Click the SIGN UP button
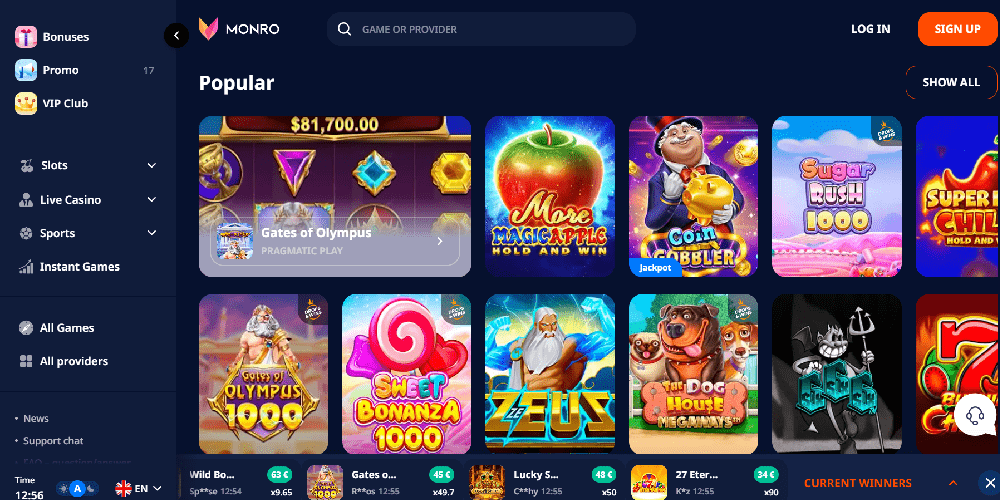Image resolution: width=1000 pixels, height=500 pixels. [x=957, y=29]
